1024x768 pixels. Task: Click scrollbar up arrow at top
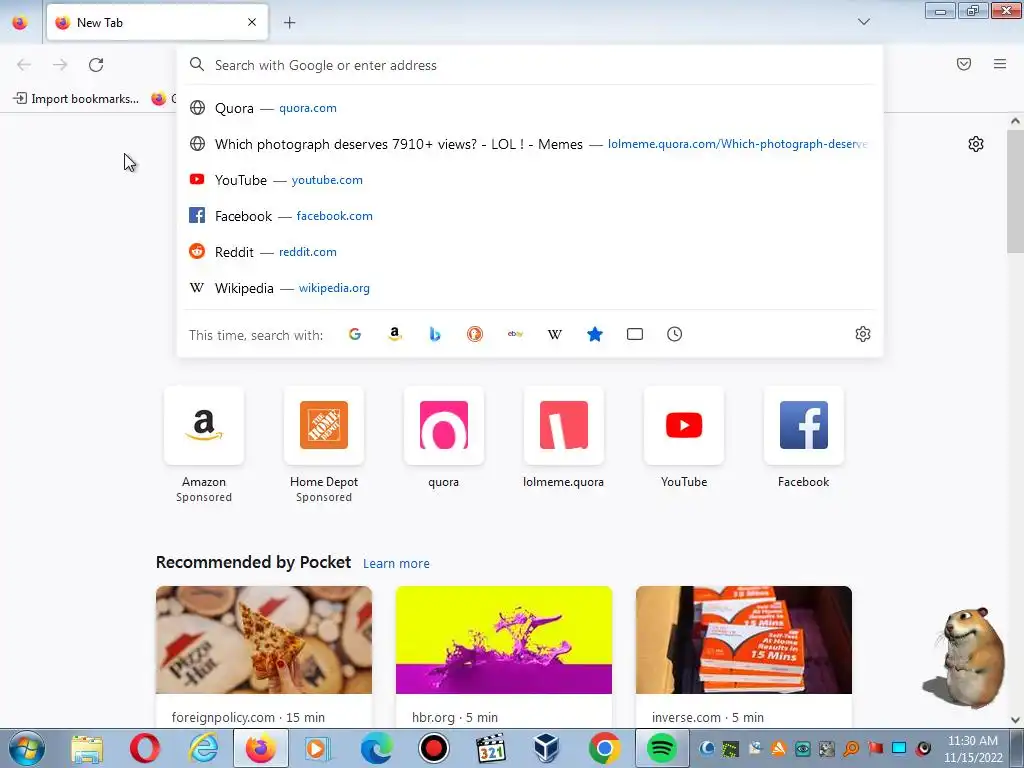(x=1015, y=121)
